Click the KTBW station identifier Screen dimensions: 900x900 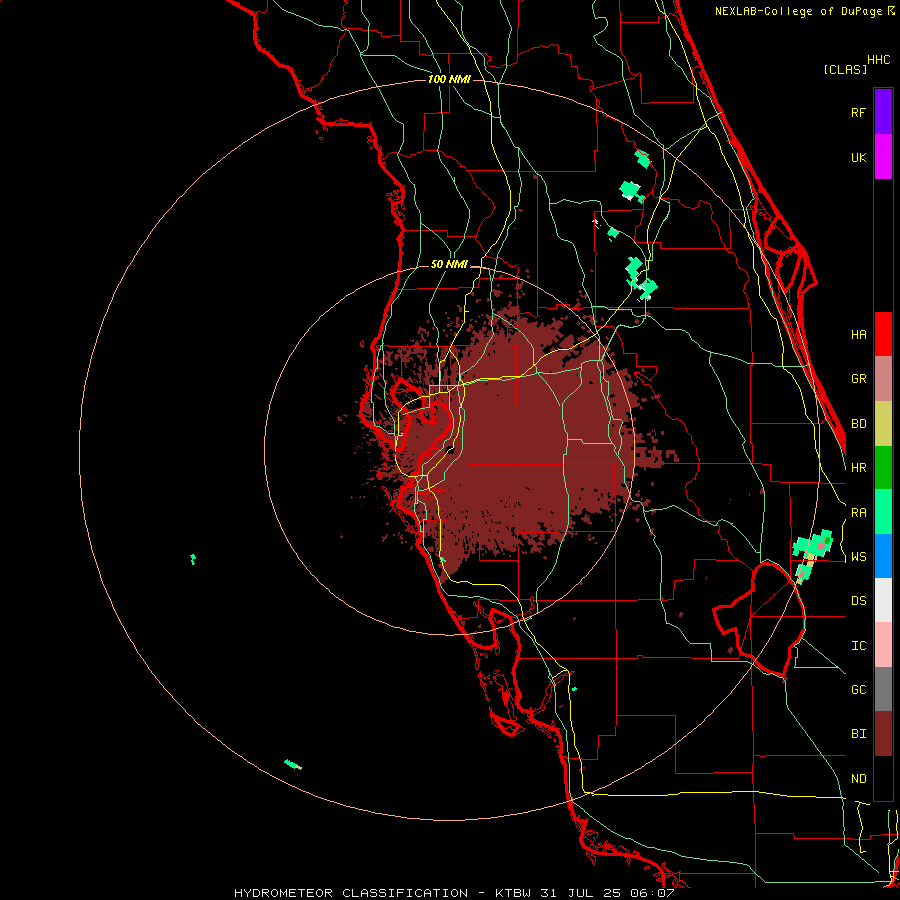(513, 893)
